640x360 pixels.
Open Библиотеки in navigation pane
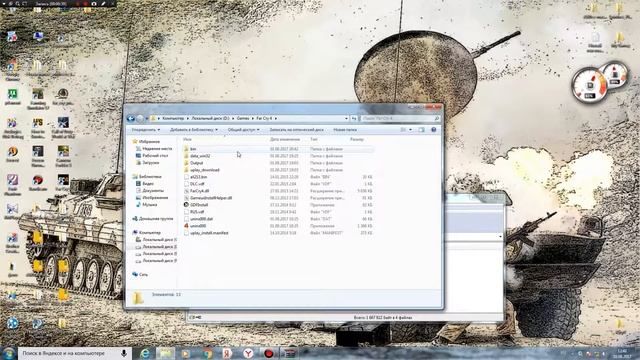pyautogui.click(x=150, y=177)
